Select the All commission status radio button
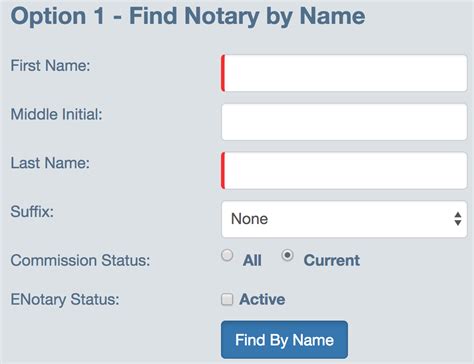Viewport: 474px width, 364px height. pos(227,256)
